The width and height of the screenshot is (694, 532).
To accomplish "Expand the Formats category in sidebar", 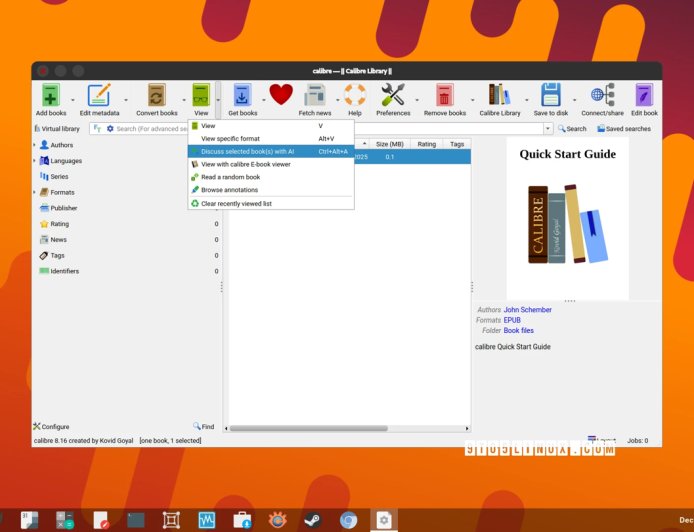I will (35, 192).
